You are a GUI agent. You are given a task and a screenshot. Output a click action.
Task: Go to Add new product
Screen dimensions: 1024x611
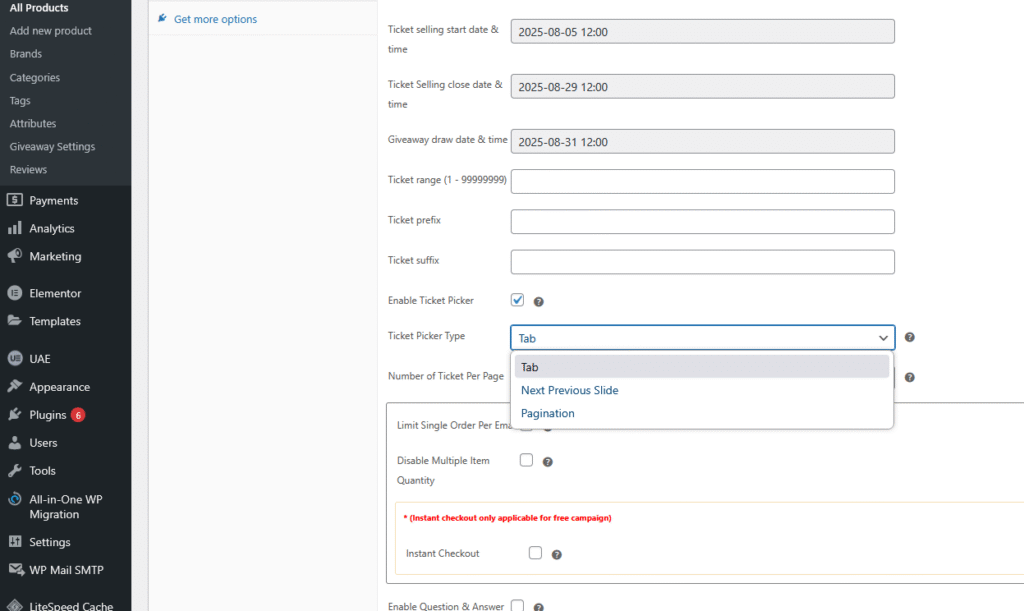coord(50,31)
